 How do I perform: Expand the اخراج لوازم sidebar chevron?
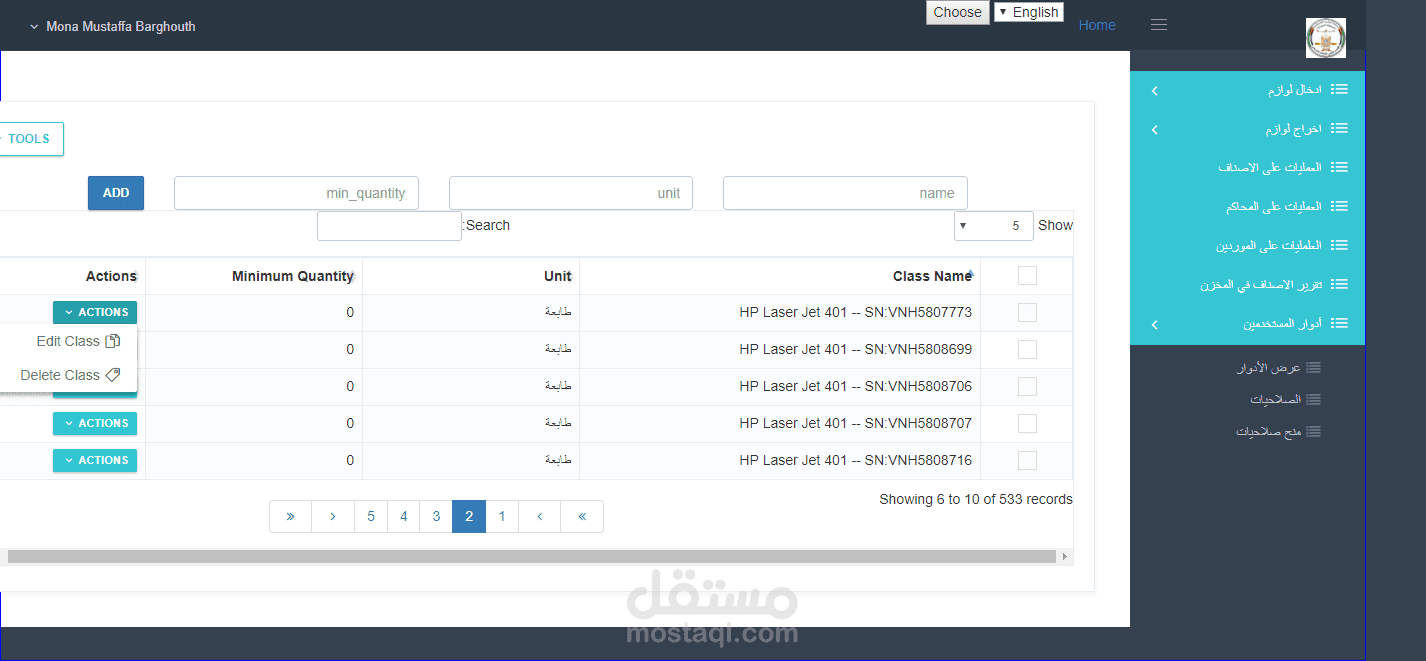pyautogui.click(x=1154, y=130)
